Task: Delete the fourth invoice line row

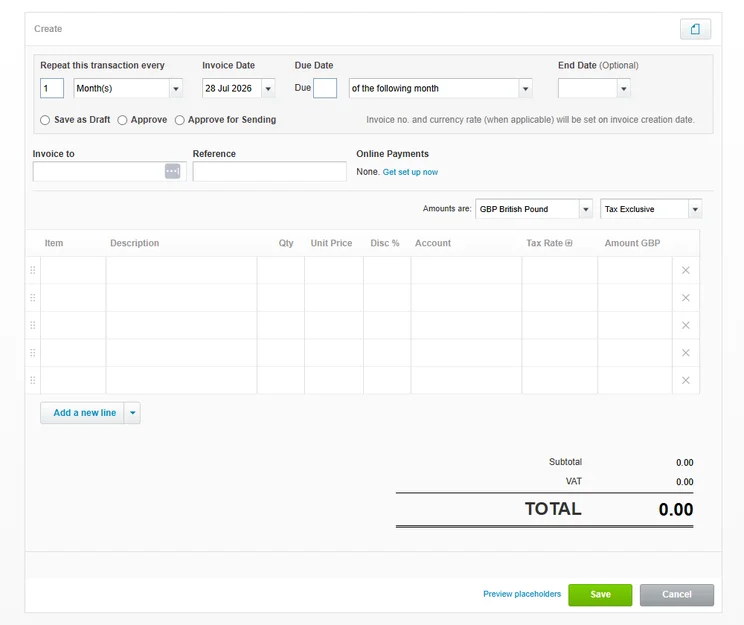Action: (686, 353)
